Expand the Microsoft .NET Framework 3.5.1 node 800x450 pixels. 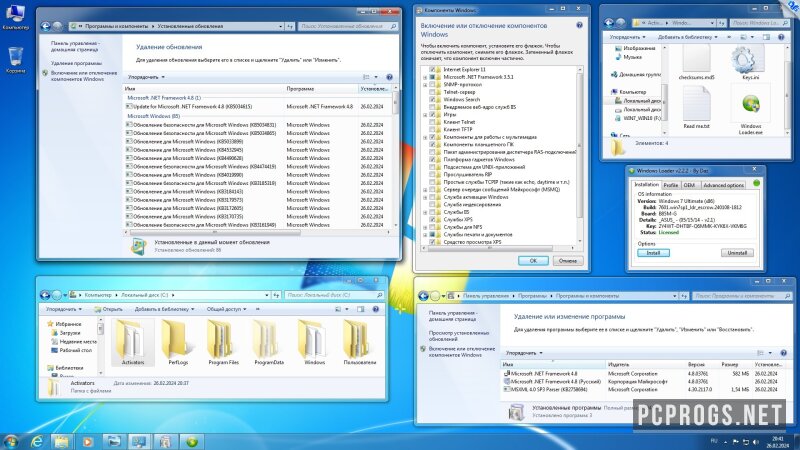425,77
